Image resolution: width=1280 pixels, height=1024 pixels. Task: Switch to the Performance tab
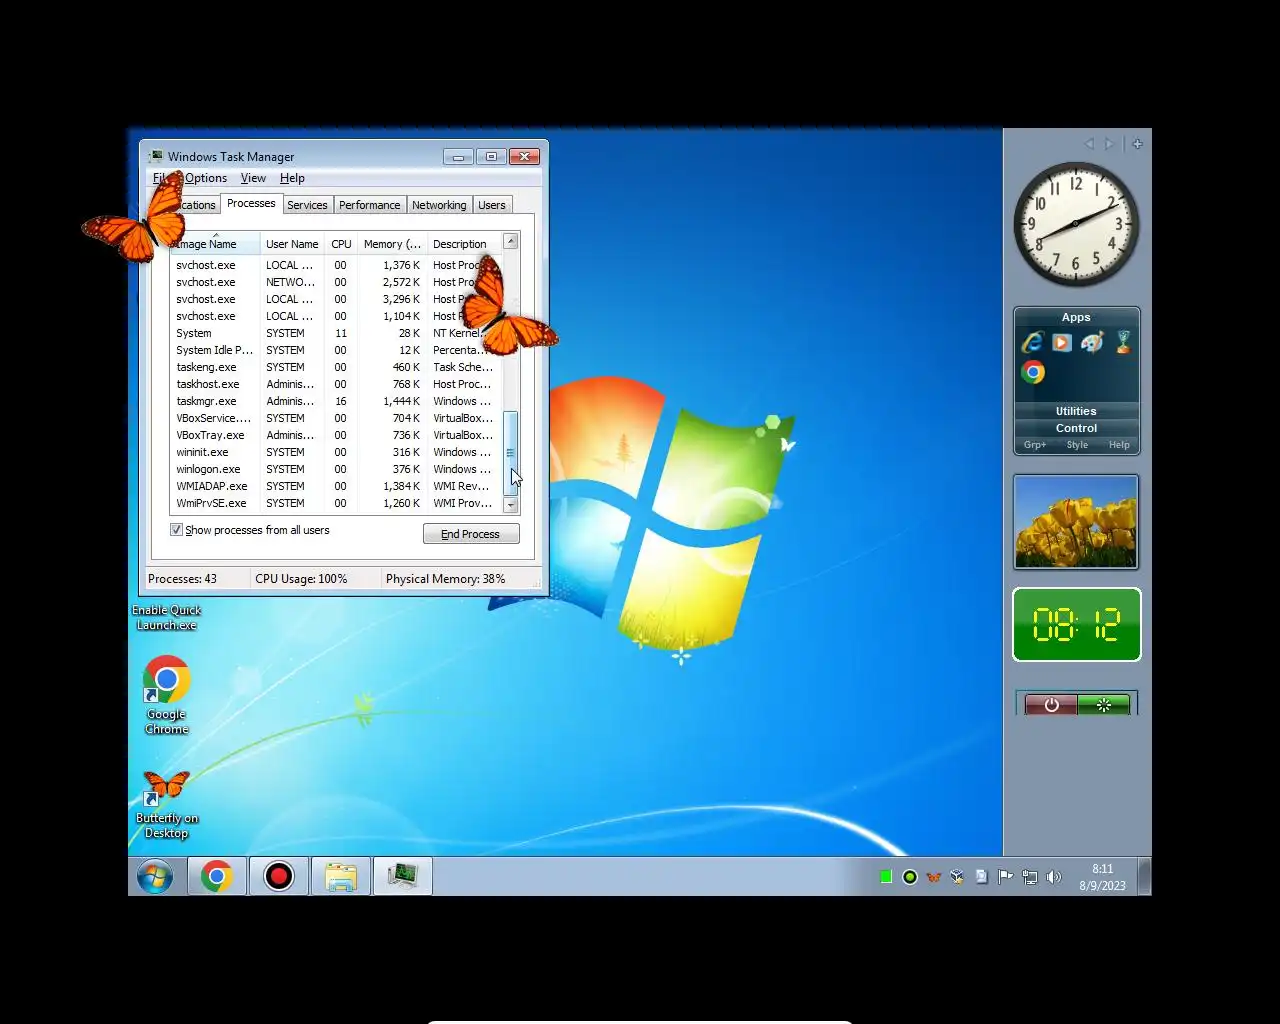tap(369, 205)
